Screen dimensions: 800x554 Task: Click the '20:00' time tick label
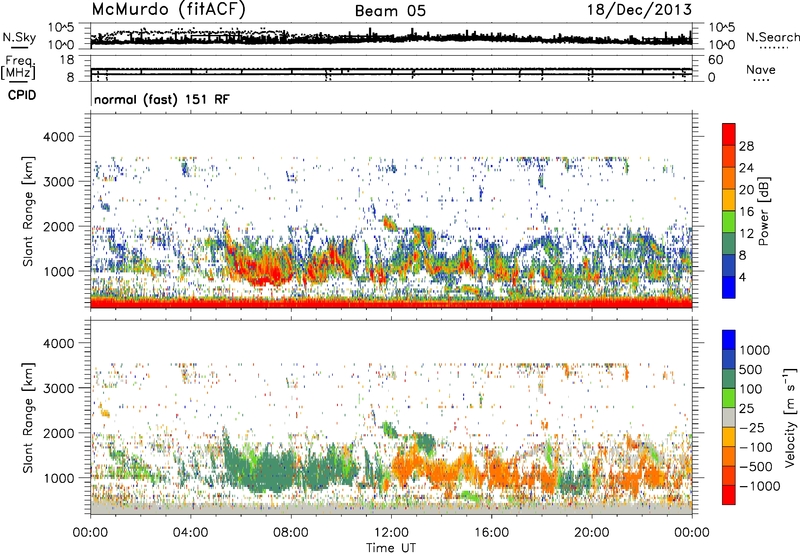pyautogui.click(x=591, y=533)
